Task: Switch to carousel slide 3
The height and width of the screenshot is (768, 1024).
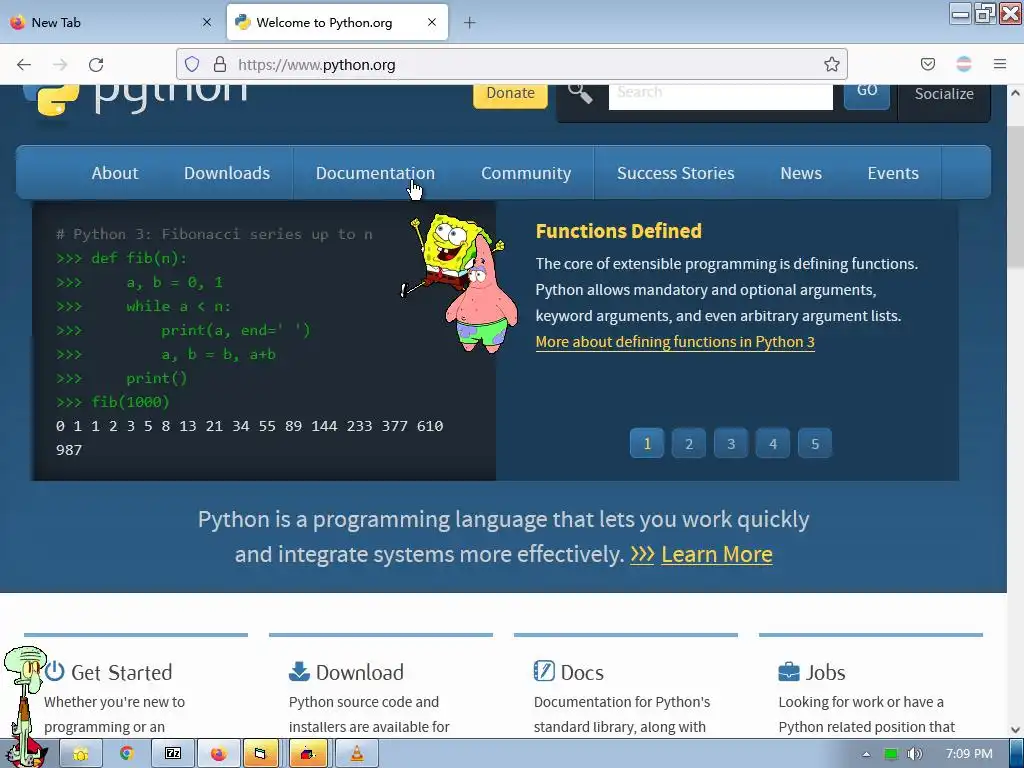Action: [x=731, y=443]
